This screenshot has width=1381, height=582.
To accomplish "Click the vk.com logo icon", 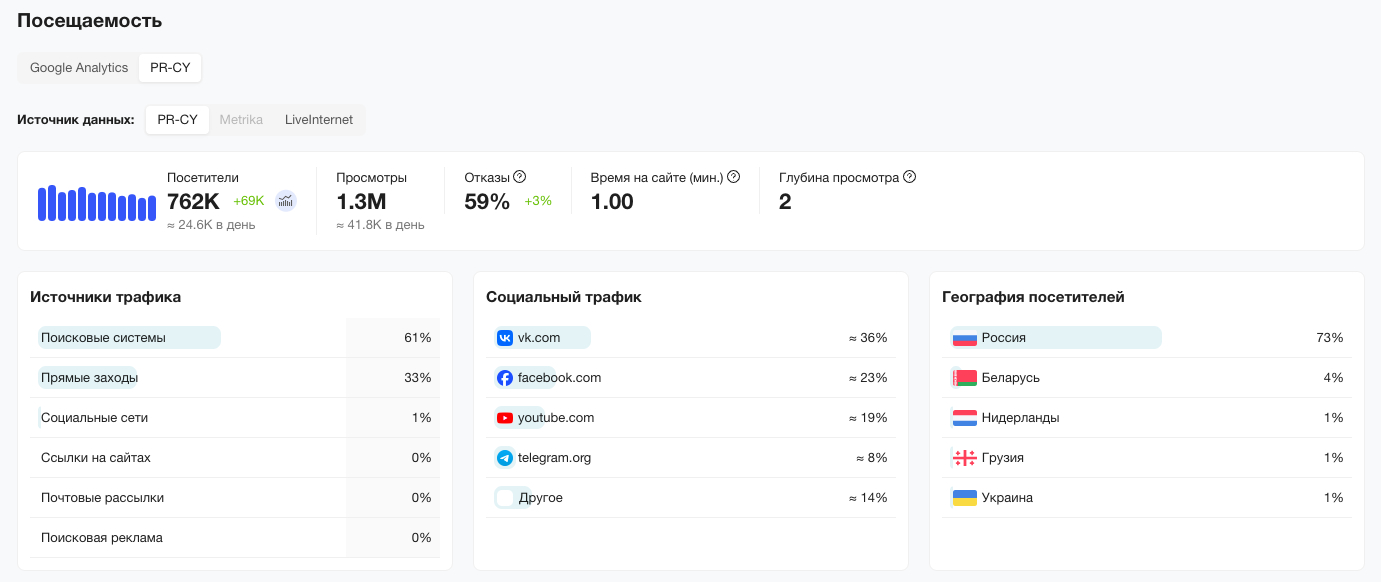I will click(x=505, y=338).
